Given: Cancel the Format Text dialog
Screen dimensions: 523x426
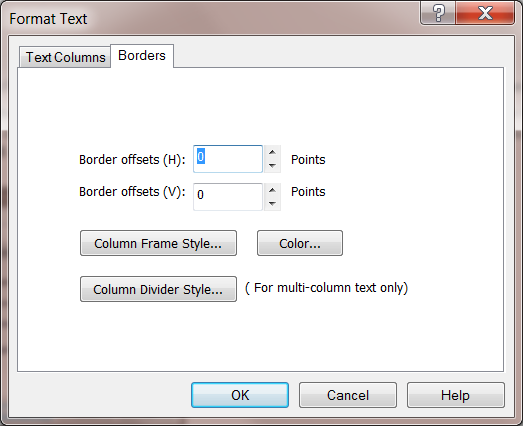Looking at the screenshot, I should [348, 395].
